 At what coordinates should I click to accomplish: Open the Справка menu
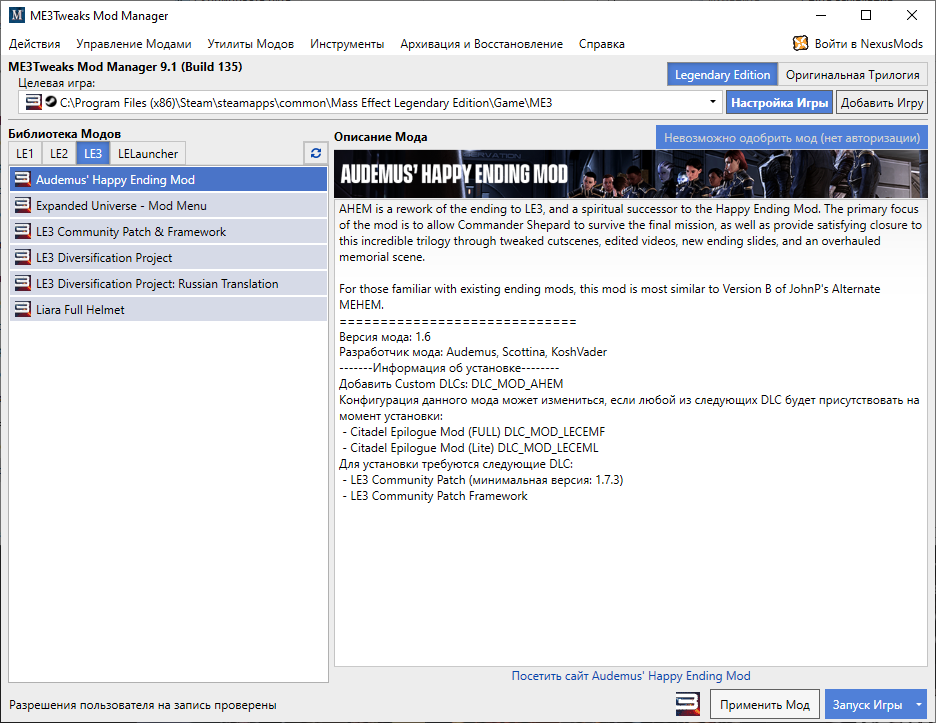pyautogui.click(x=602, y=44)
